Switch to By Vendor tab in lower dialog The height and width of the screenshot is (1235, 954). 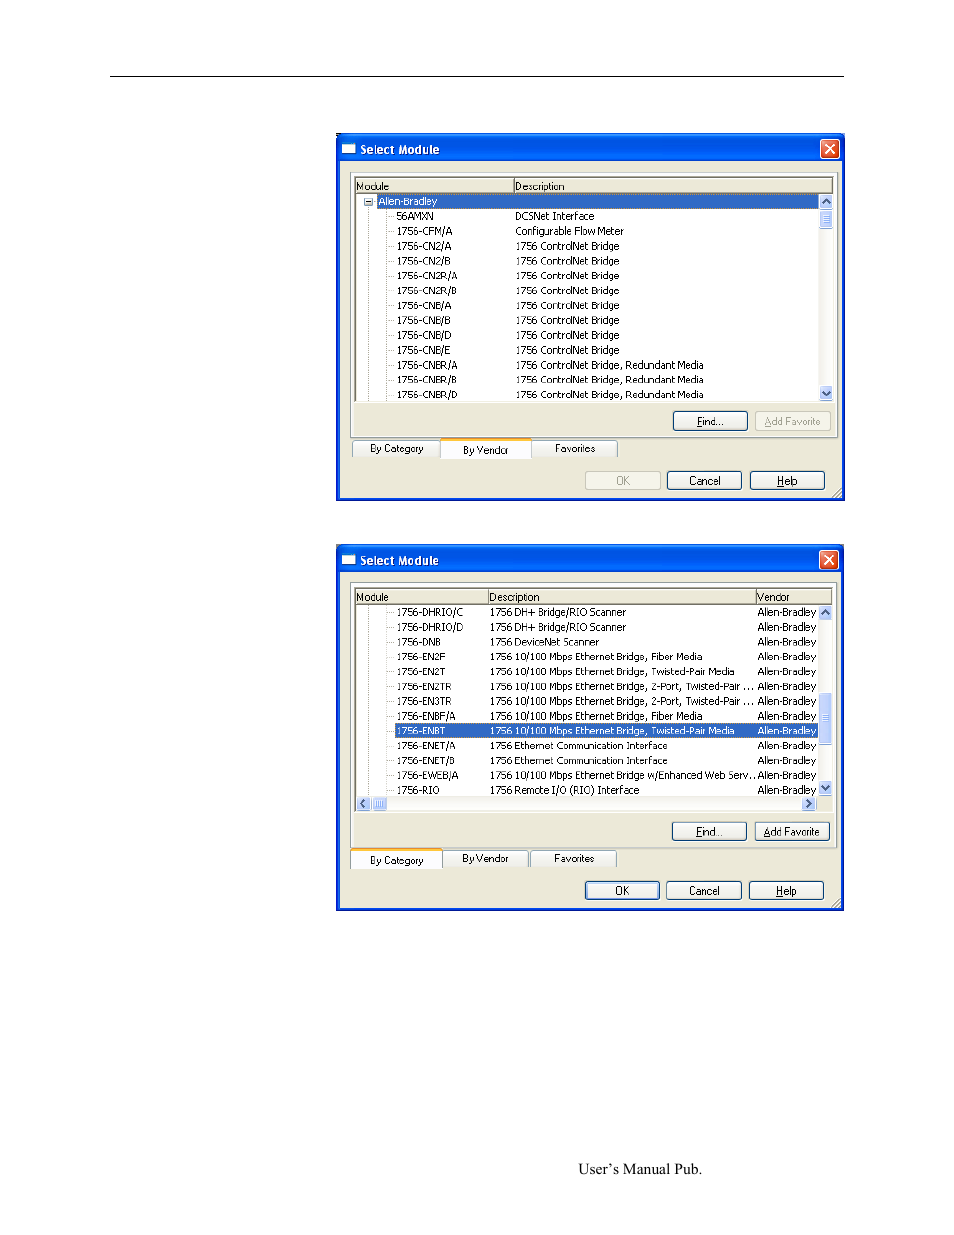pos(485,859)
